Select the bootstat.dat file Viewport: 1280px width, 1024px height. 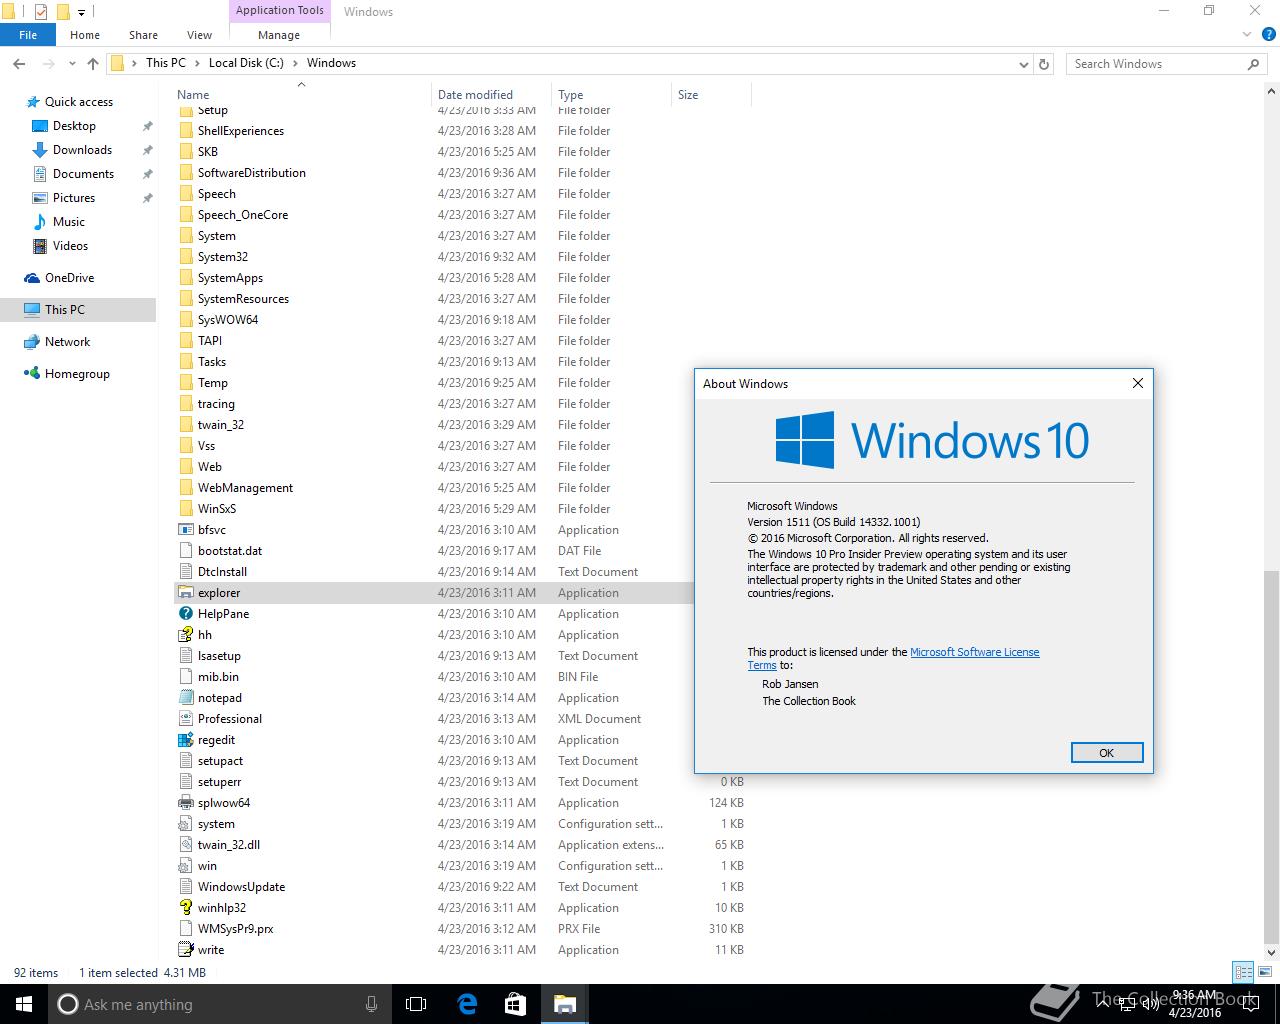[x=229, y=551]
